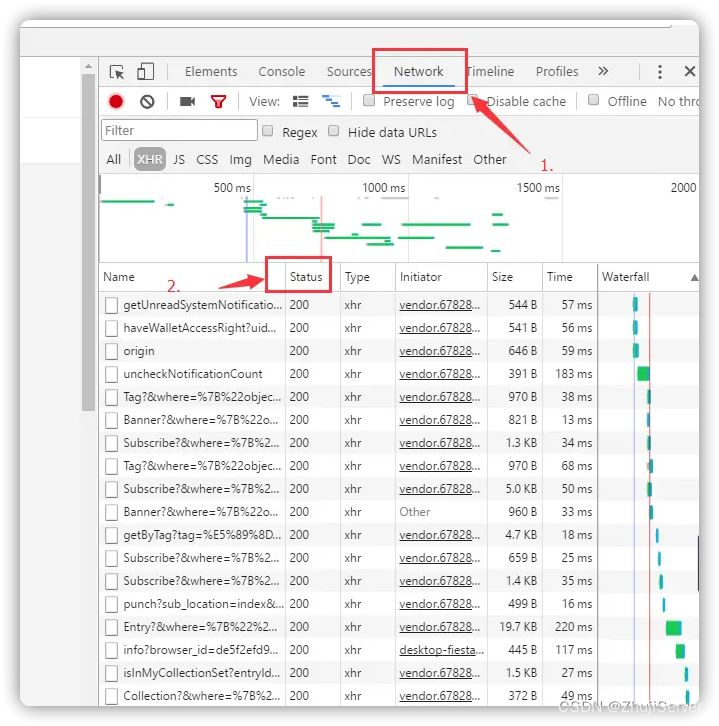
Task: Click the scroll-up arrow of page scrollbar
Action: [x=88, y=67]
